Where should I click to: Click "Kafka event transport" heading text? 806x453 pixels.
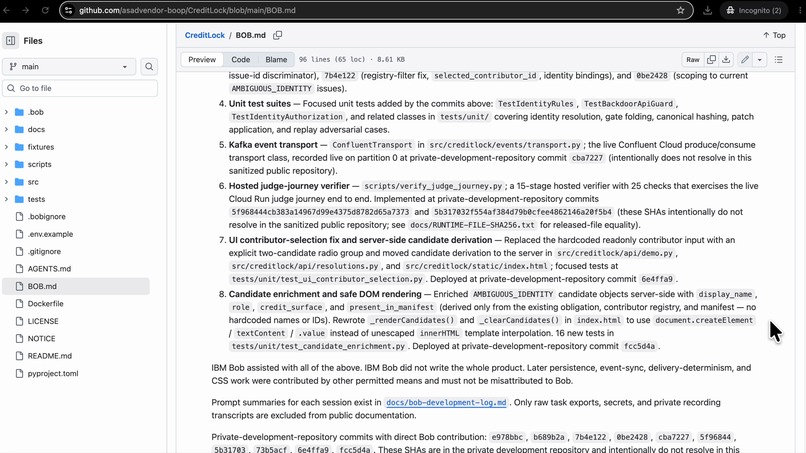pos(273,145)
